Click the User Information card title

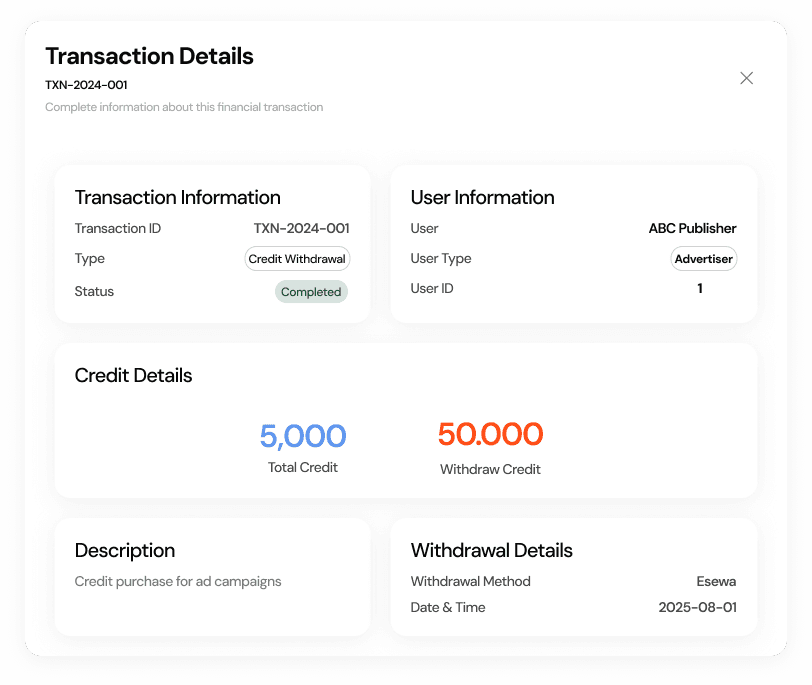482,197
